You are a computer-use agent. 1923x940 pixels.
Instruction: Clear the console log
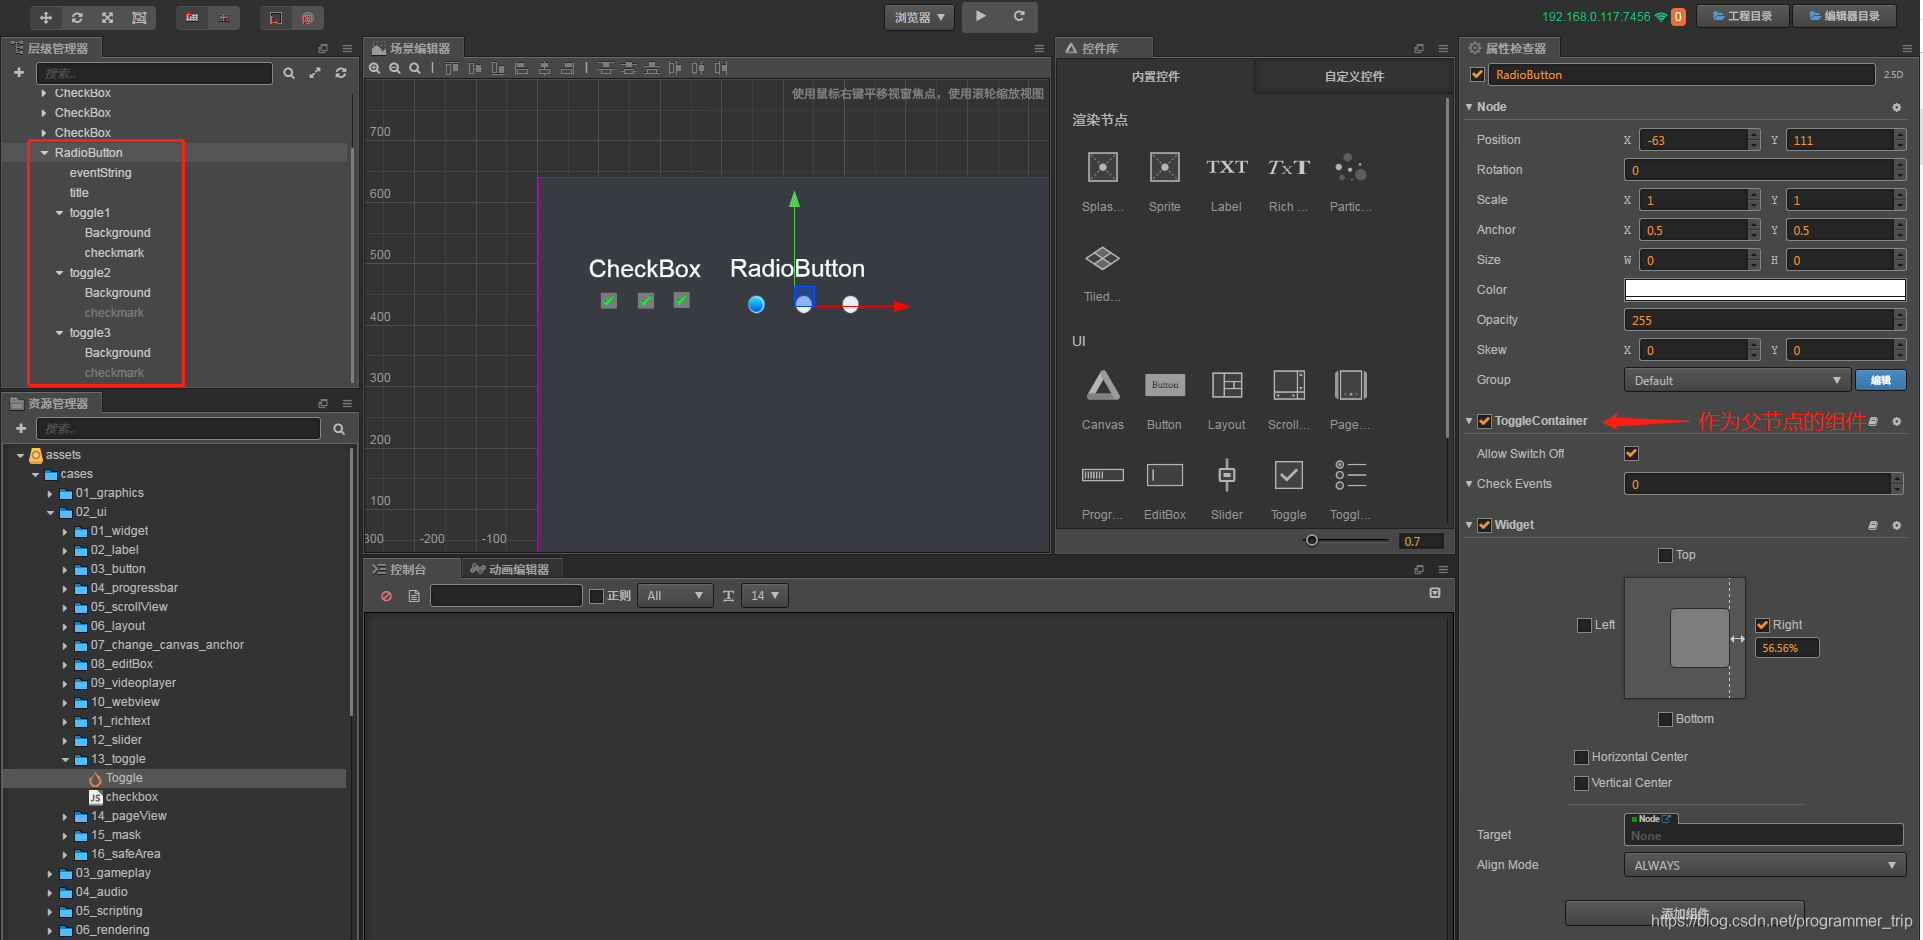coord(386,596)
